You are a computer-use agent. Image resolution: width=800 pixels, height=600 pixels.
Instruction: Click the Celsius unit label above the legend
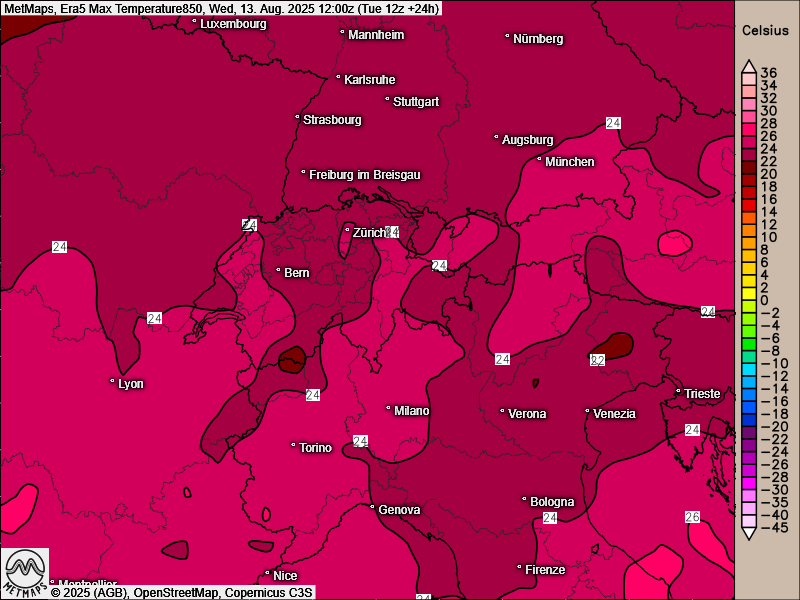pos(765,31)
